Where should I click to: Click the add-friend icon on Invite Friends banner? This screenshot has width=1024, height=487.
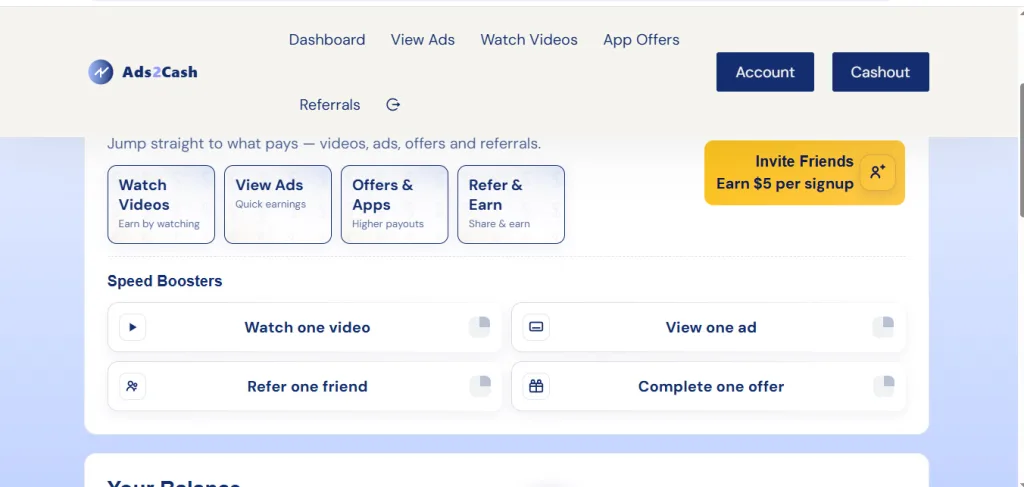(x=877, y=172)
